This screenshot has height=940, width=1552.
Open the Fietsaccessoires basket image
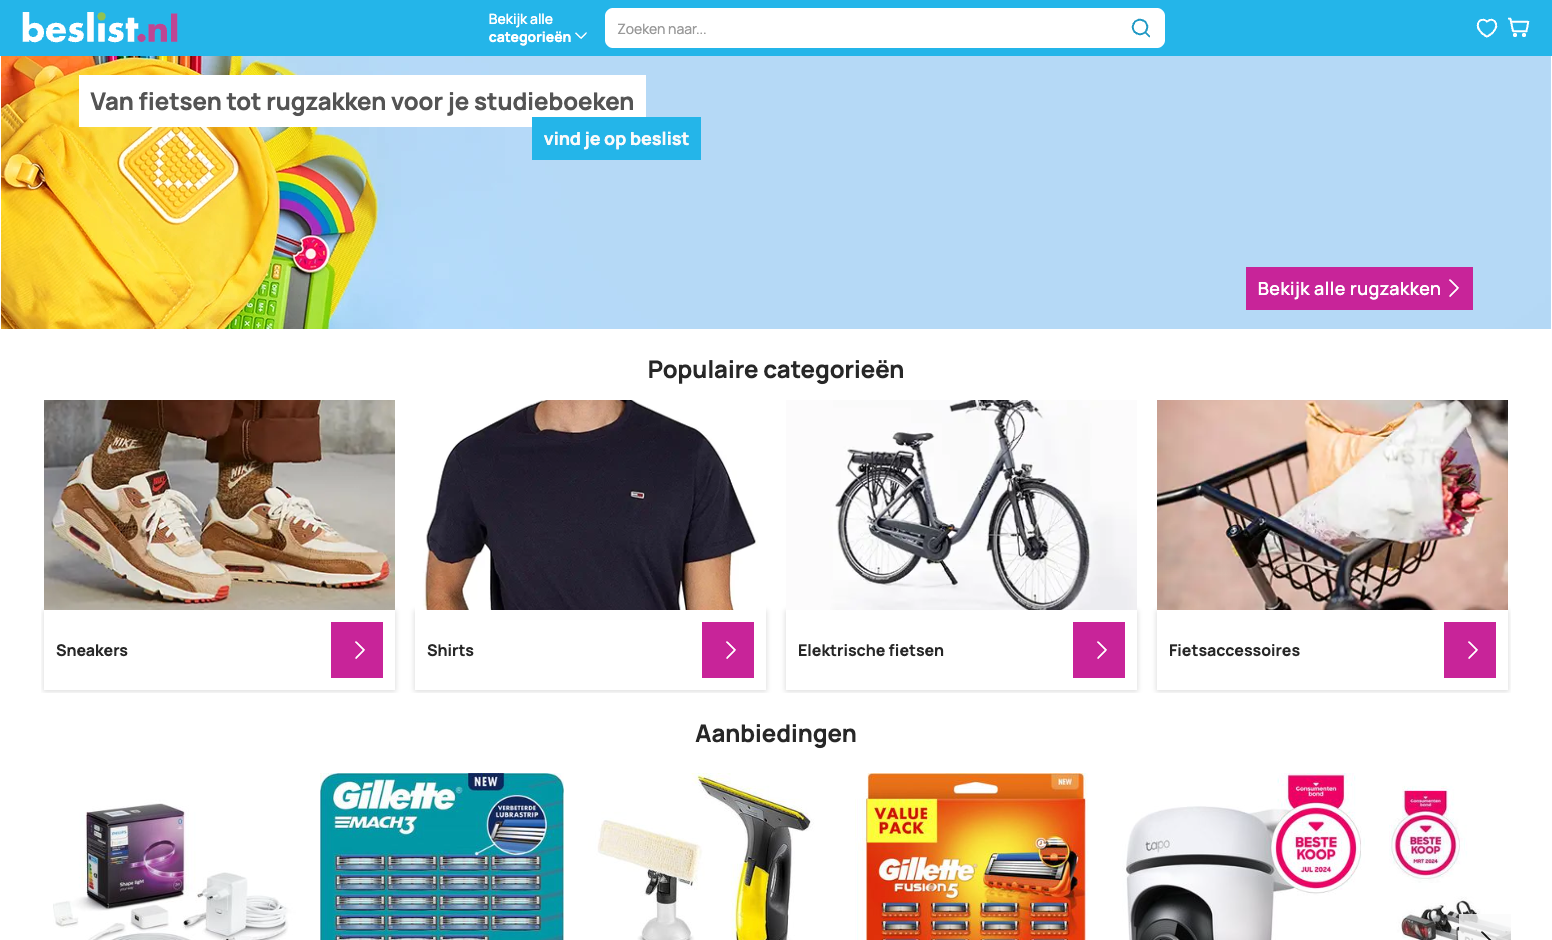1332,505
